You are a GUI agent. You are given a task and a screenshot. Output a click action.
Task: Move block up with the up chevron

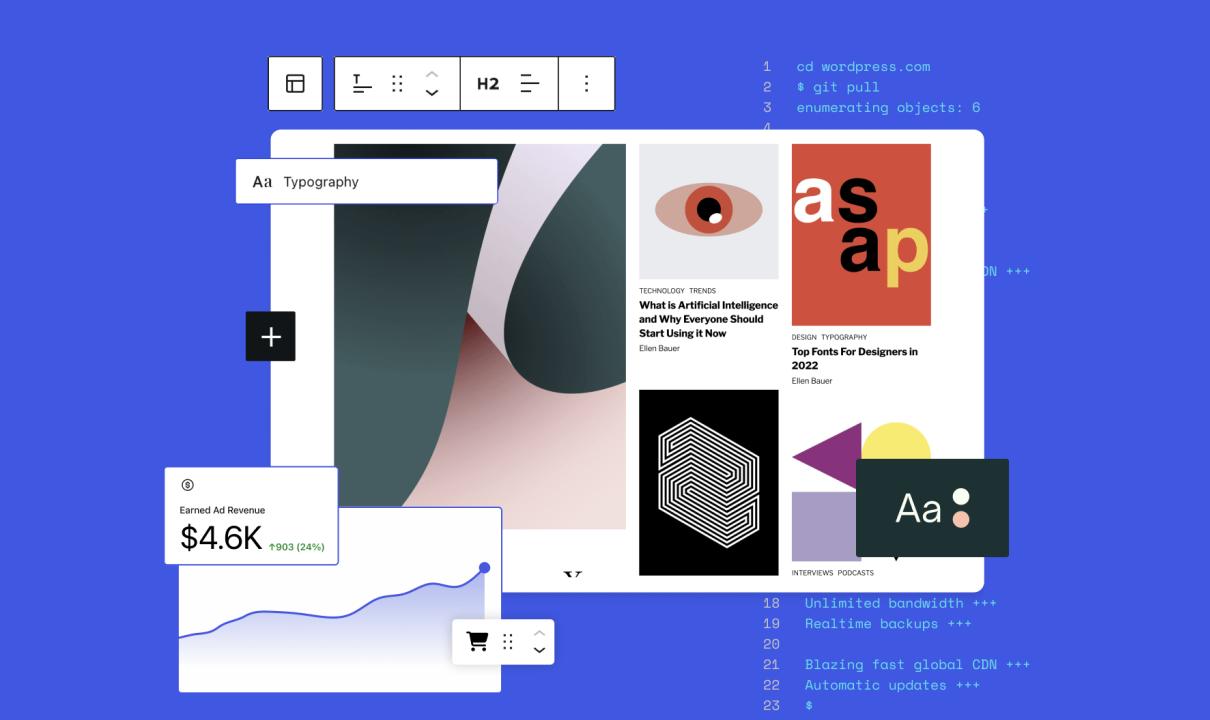(x=432, y=74)
